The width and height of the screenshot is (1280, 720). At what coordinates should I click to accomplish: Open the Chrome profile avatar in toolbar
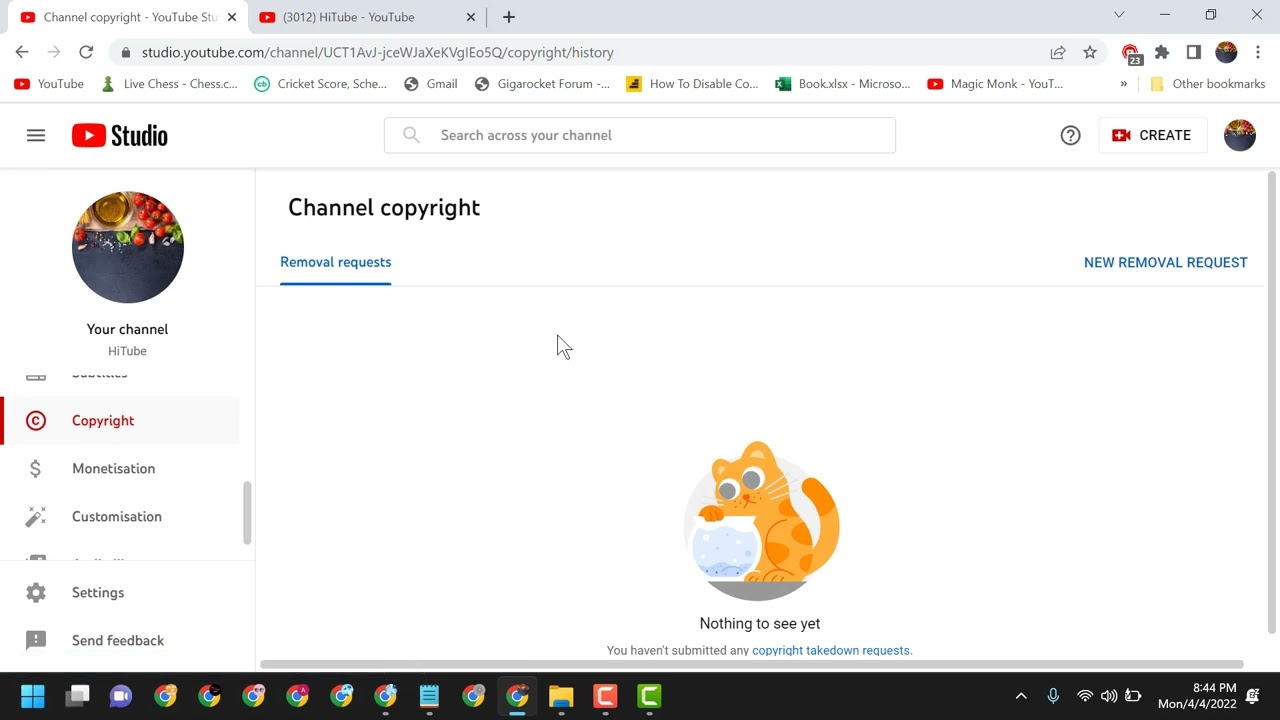1226,52
